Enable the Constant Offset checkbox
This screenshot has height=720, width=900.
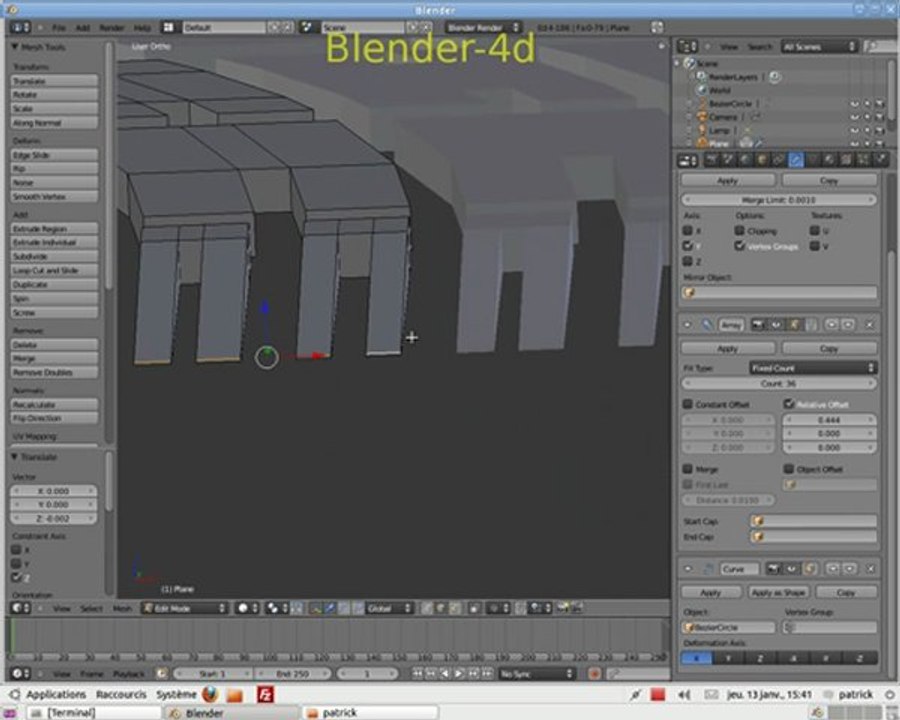coord(688,404)
